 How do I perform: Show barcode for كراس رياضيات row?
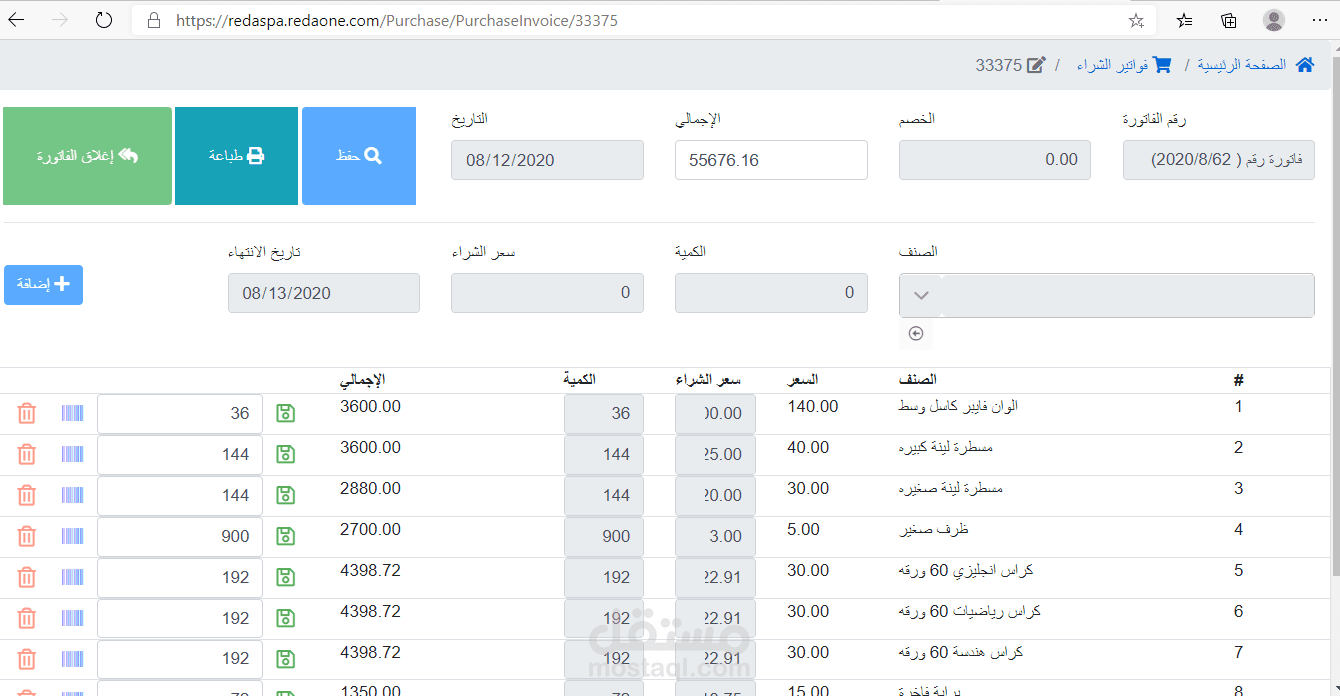coord(72,618)
